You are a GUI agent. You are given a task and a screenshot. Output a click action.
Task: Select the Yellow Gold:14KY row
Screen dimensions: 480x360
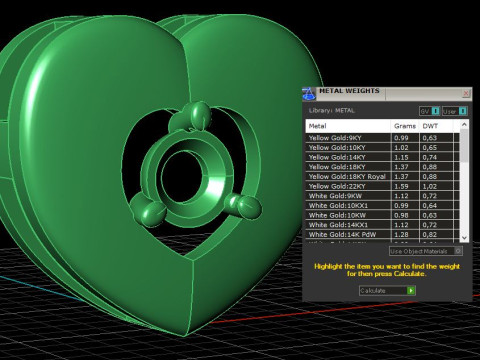tap(382, 157)
